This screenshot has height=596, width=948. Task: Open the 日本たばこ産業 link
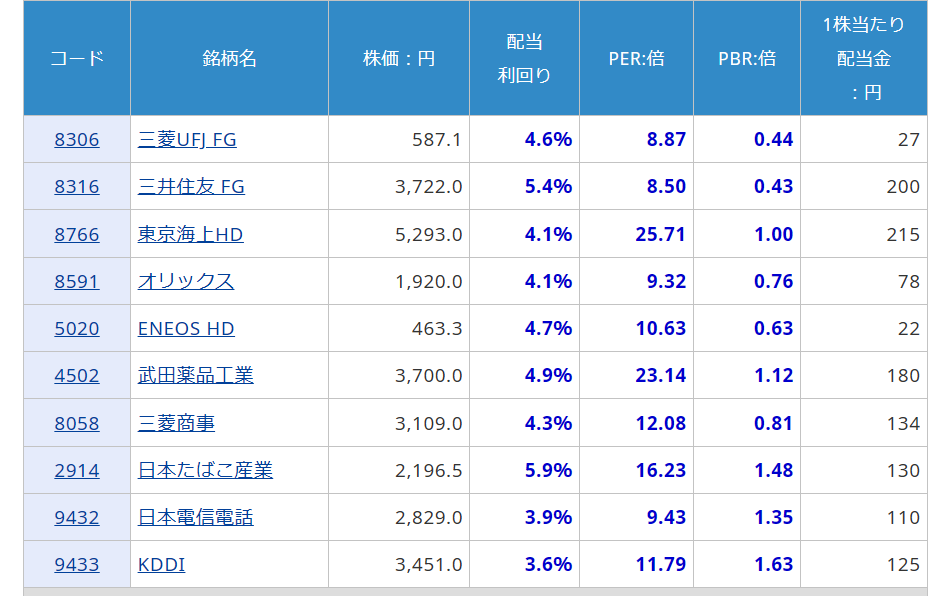pyautogui.click(x=205, y=471)
